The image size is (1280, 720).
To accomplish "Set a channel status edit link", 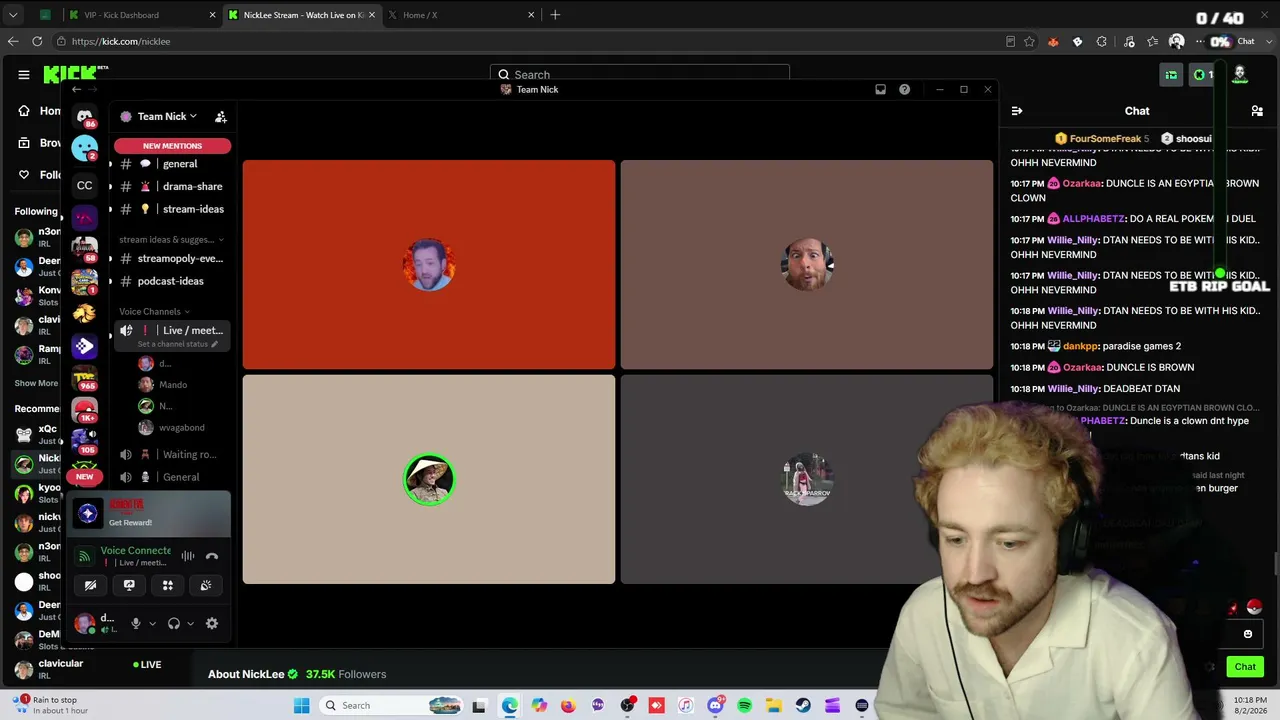I will (x=177, y=344).
